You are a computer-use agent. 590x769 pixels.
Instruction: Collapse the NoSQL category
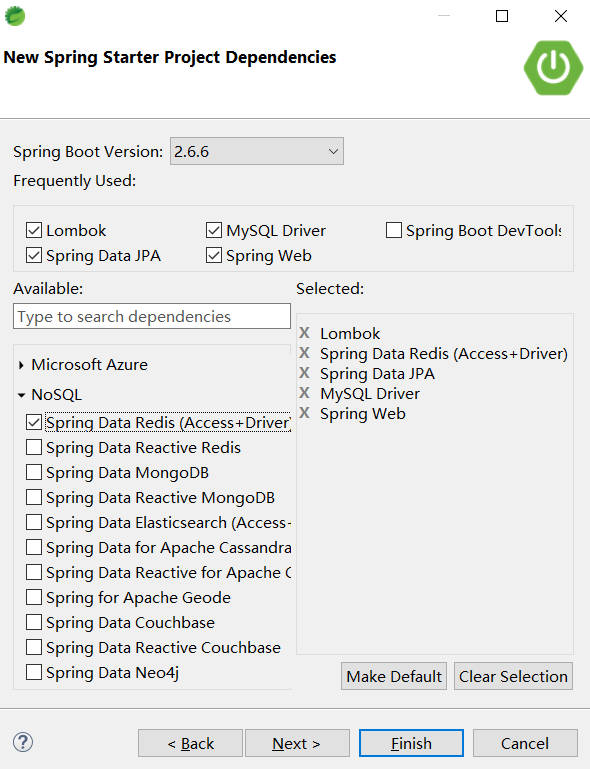(21, 395)
